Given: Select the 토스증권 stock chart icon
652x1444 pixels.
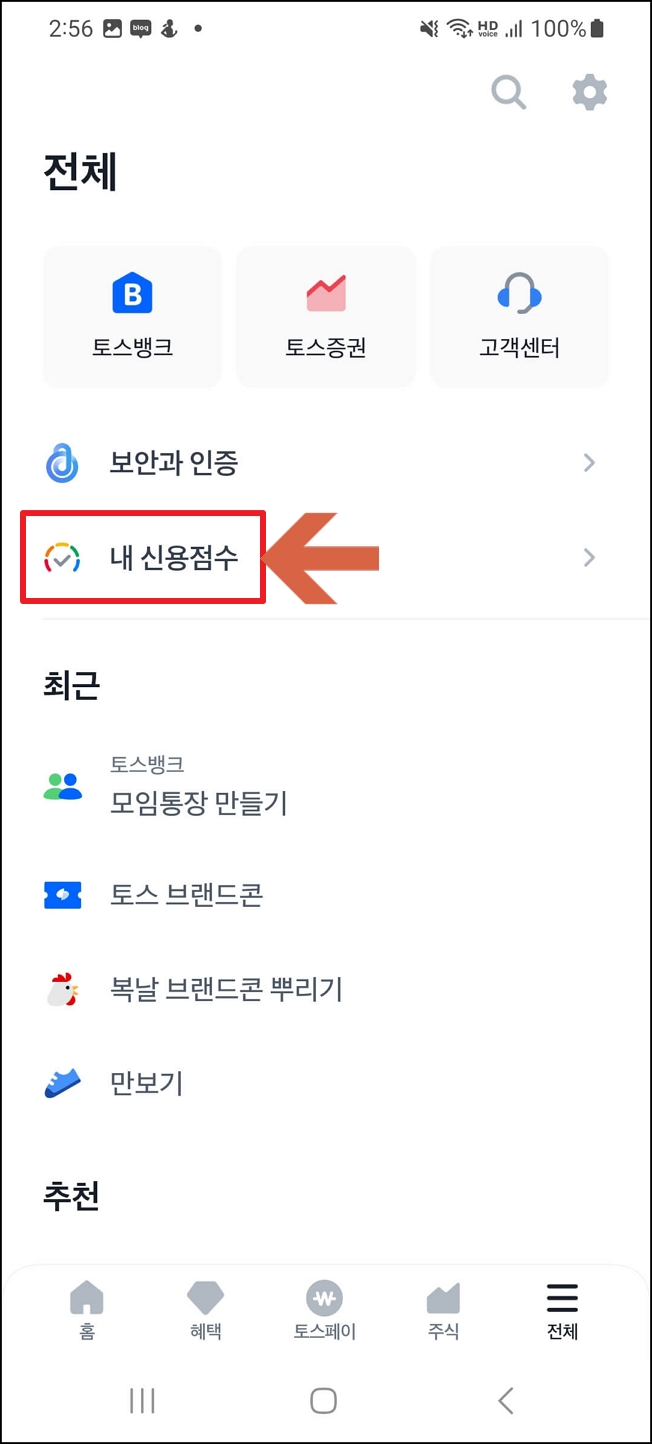Looking at the screenshot, I should pyautogui.click(x=325, y=292).
